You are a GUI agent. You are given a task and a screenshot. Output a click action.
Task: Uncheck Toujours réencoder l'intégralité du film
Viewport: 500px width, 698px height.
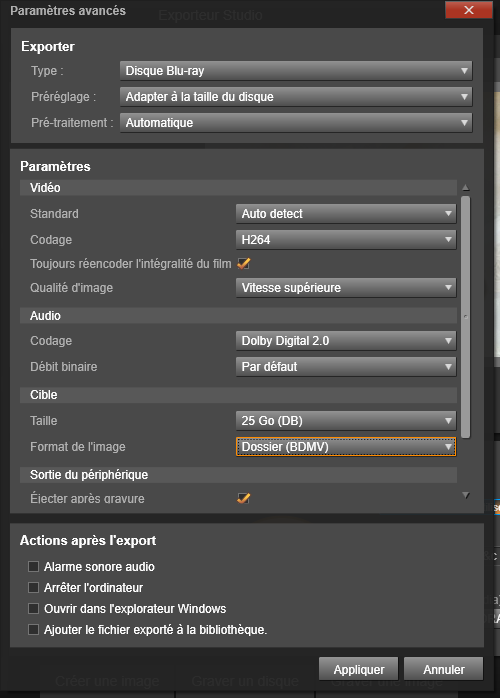point(243,264)
